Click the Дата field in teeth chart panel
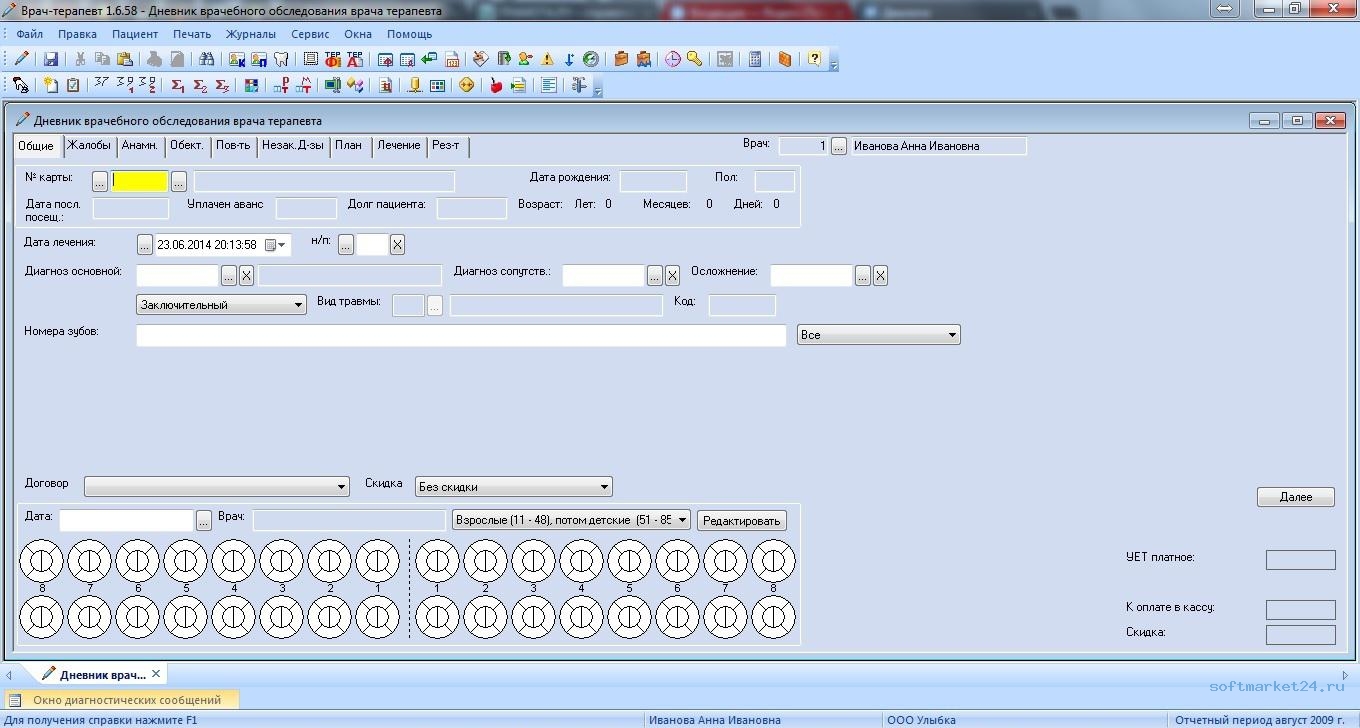This screenshot has height=728, width=1360. click(126, 520)
